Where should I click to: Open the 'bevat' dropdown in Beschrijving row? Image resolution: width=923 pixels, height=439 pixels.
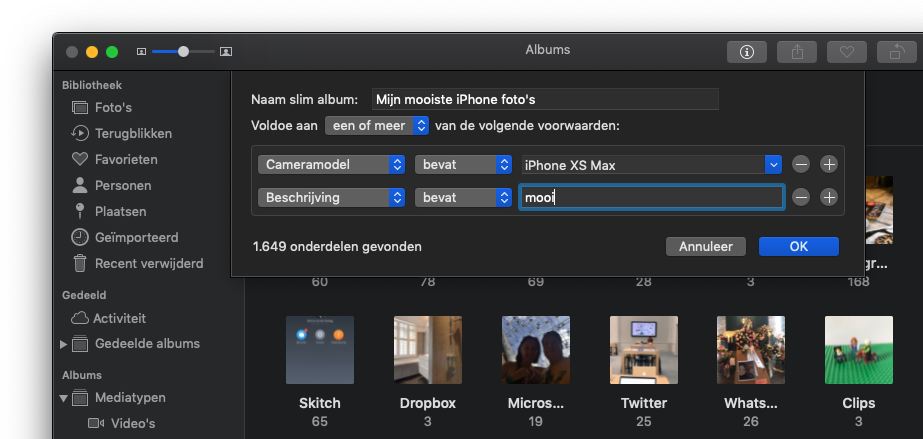(x=463, y=198)
